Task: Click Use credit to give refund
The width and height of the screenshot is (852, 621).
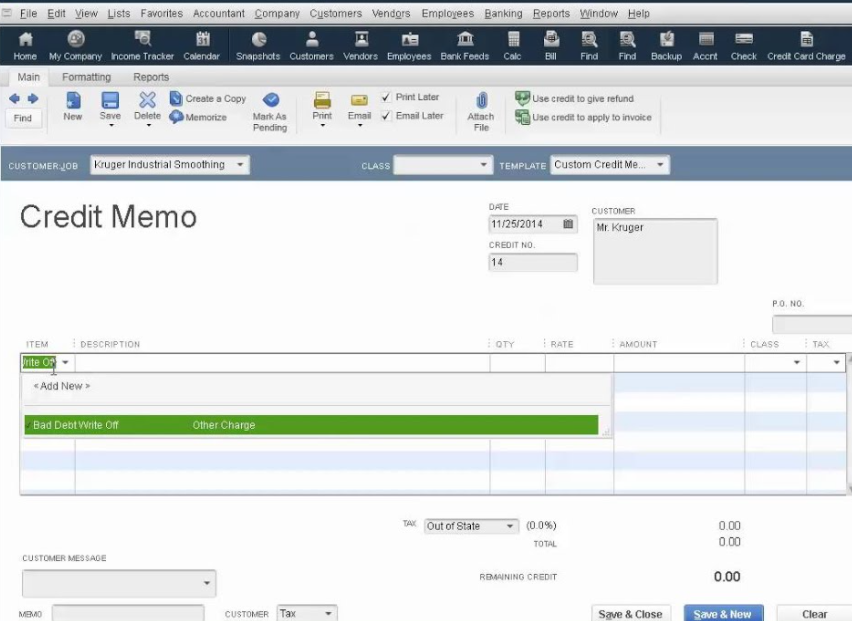Action: 574,98
